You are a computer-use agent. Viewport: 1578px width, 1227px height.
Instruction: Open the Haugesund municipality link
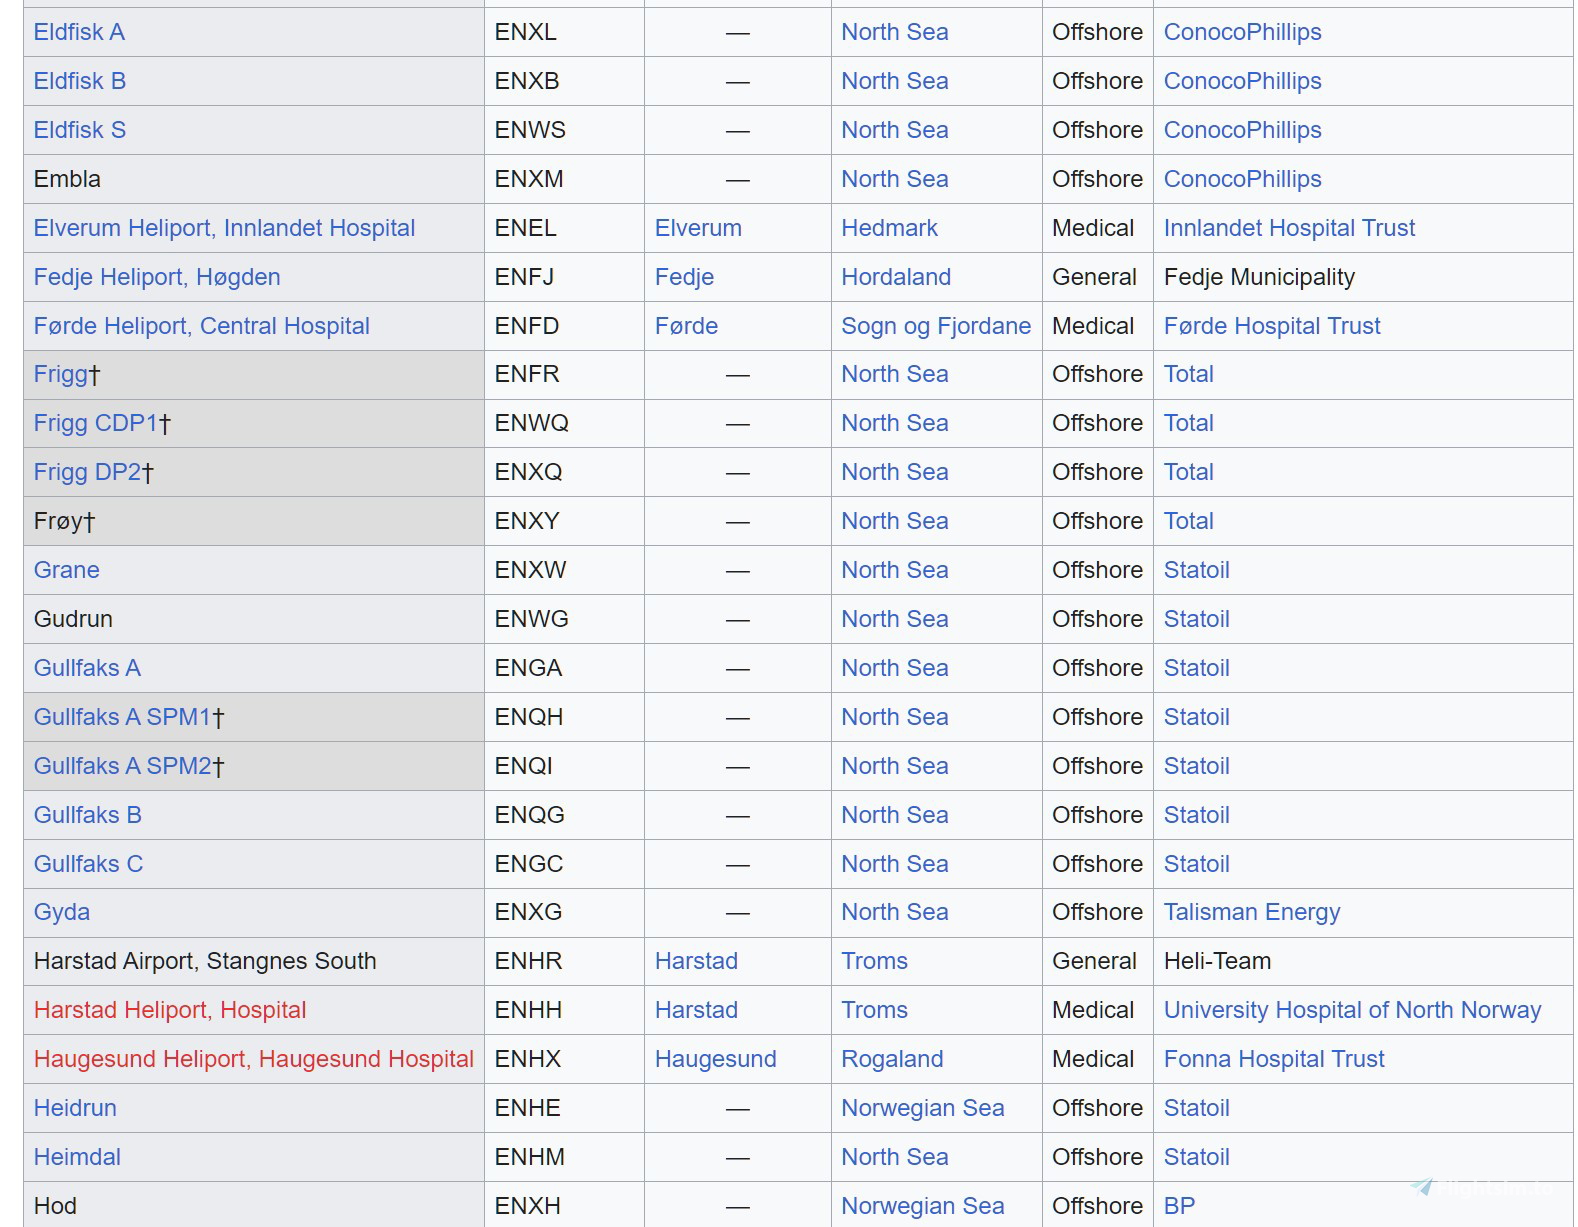coord(715,1059)
